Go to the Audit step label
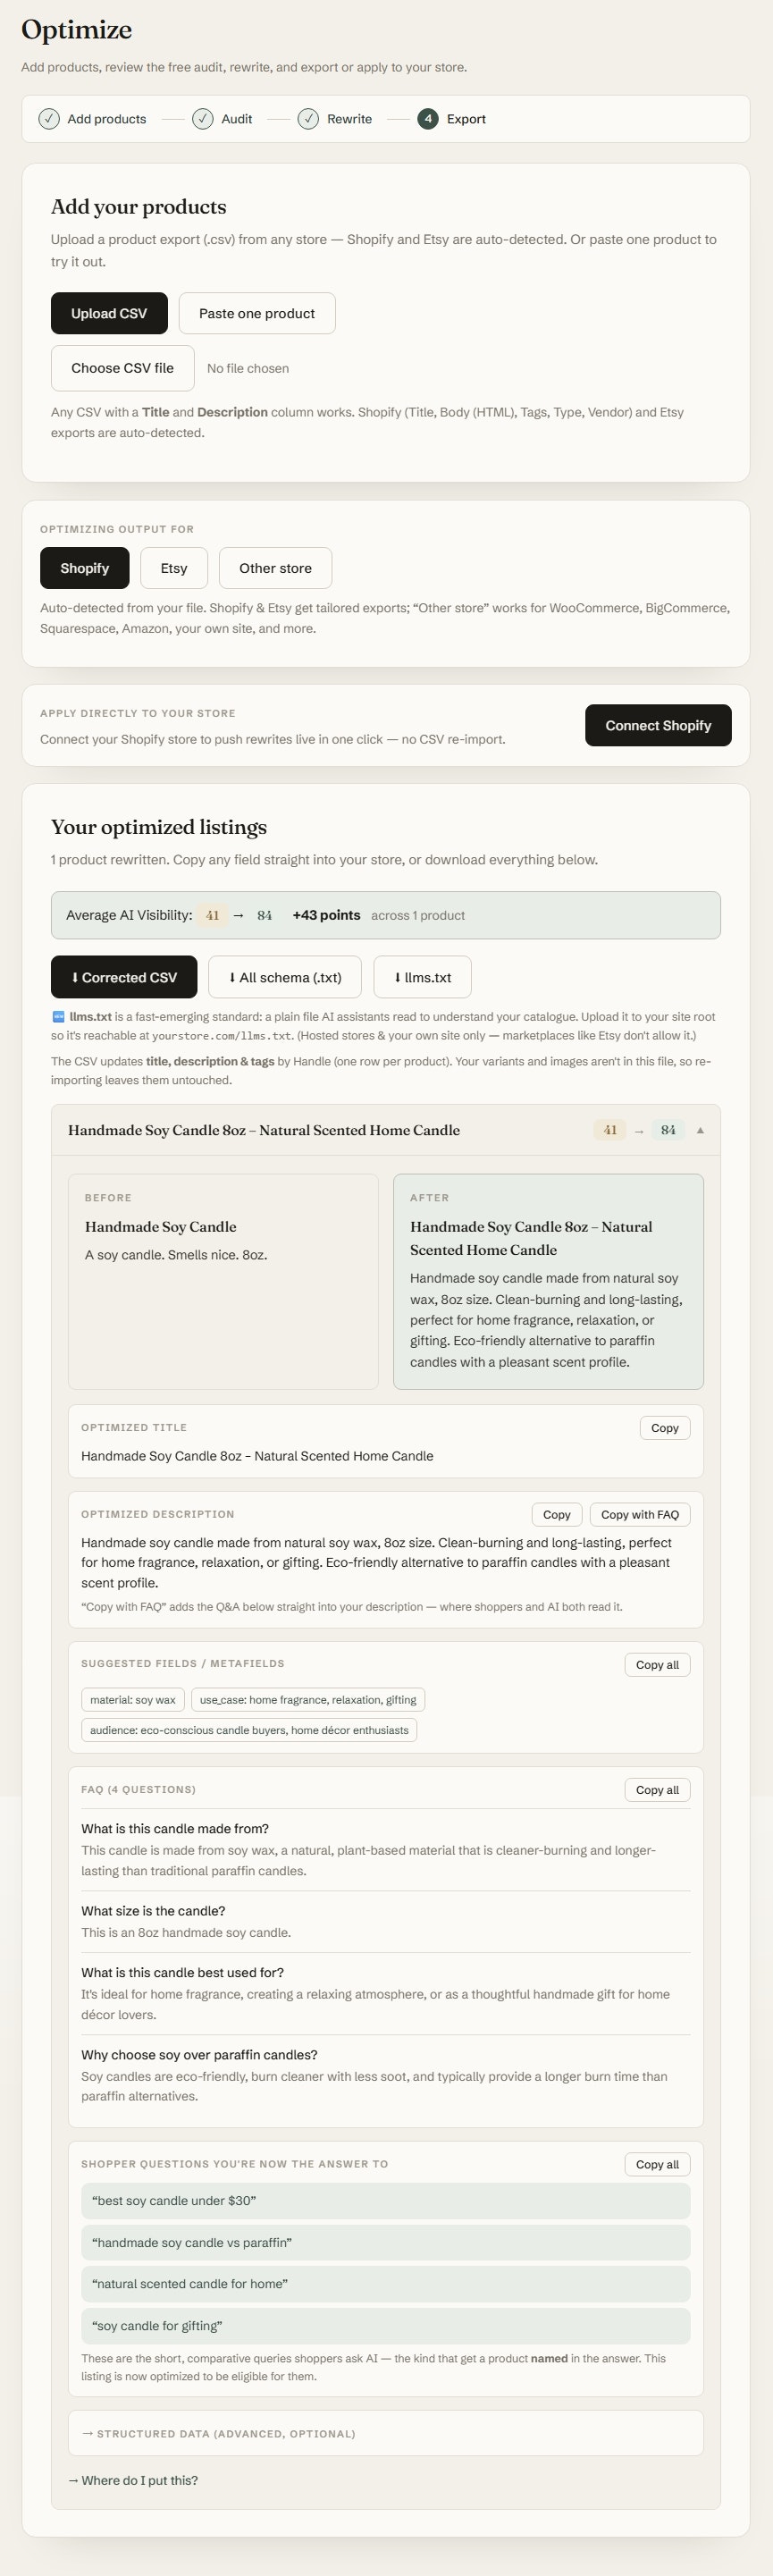 [237, 119]
